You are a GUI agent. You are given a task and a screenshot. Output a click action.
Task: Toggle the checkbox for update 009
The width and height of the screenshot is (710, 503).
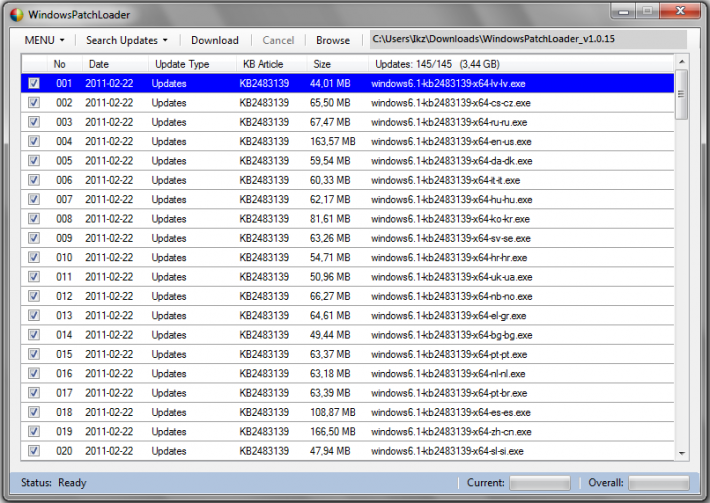pos(34,238)
